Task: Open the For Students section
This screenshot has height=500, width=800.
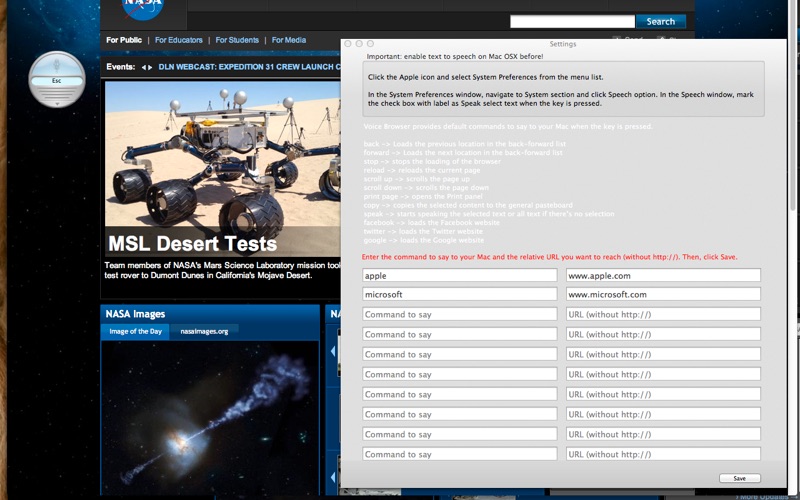Action: tap(237, 40)
